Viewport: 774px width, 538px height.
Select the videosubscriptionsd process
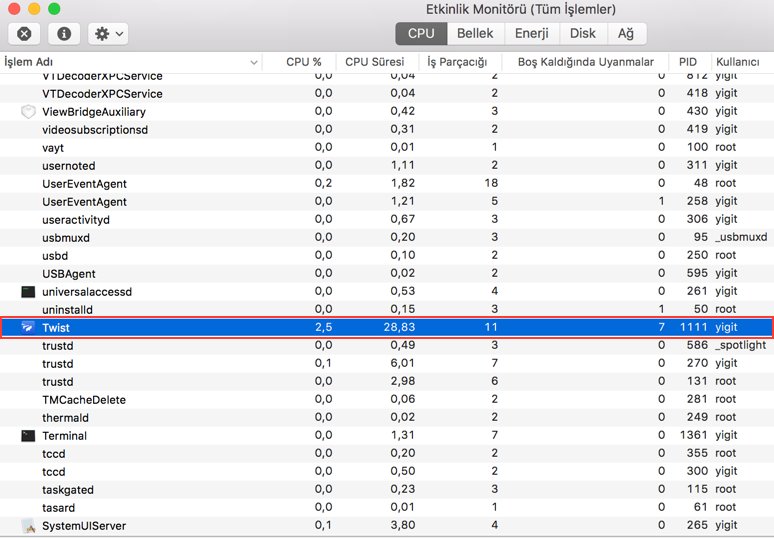387,129
